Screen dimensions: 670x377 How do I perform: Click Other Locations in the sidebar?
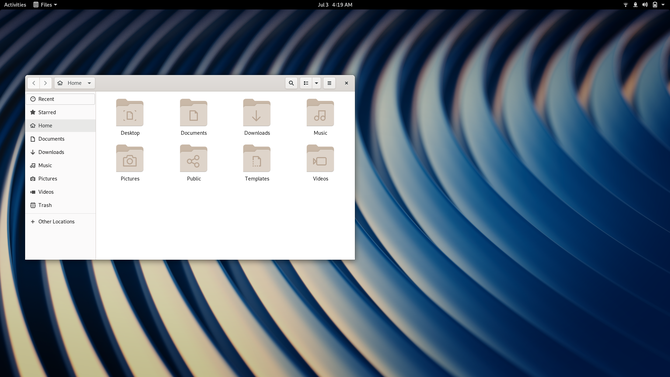pos(60,221)
